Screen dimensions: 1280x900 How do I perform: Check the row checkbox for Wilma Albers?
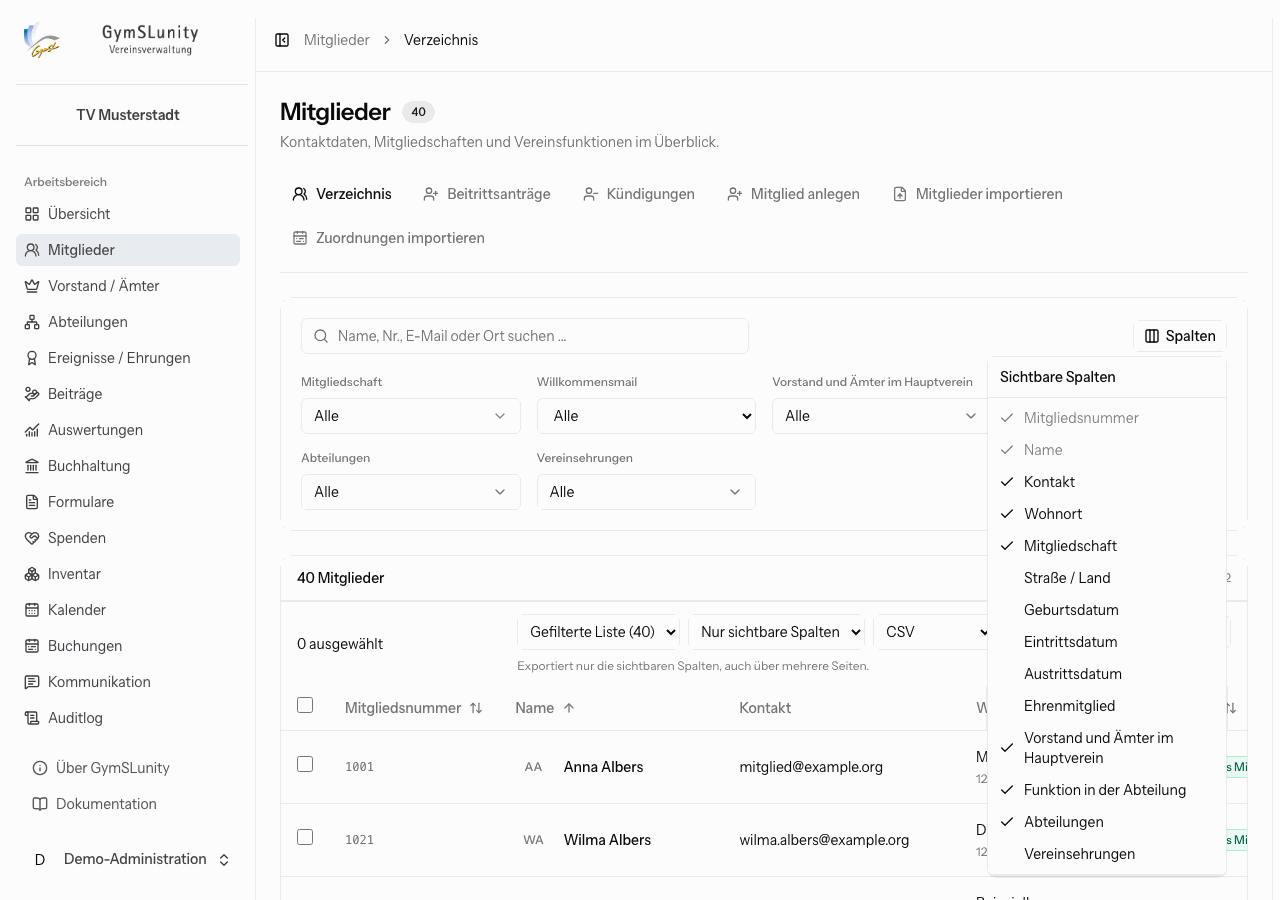coord(305,837)
